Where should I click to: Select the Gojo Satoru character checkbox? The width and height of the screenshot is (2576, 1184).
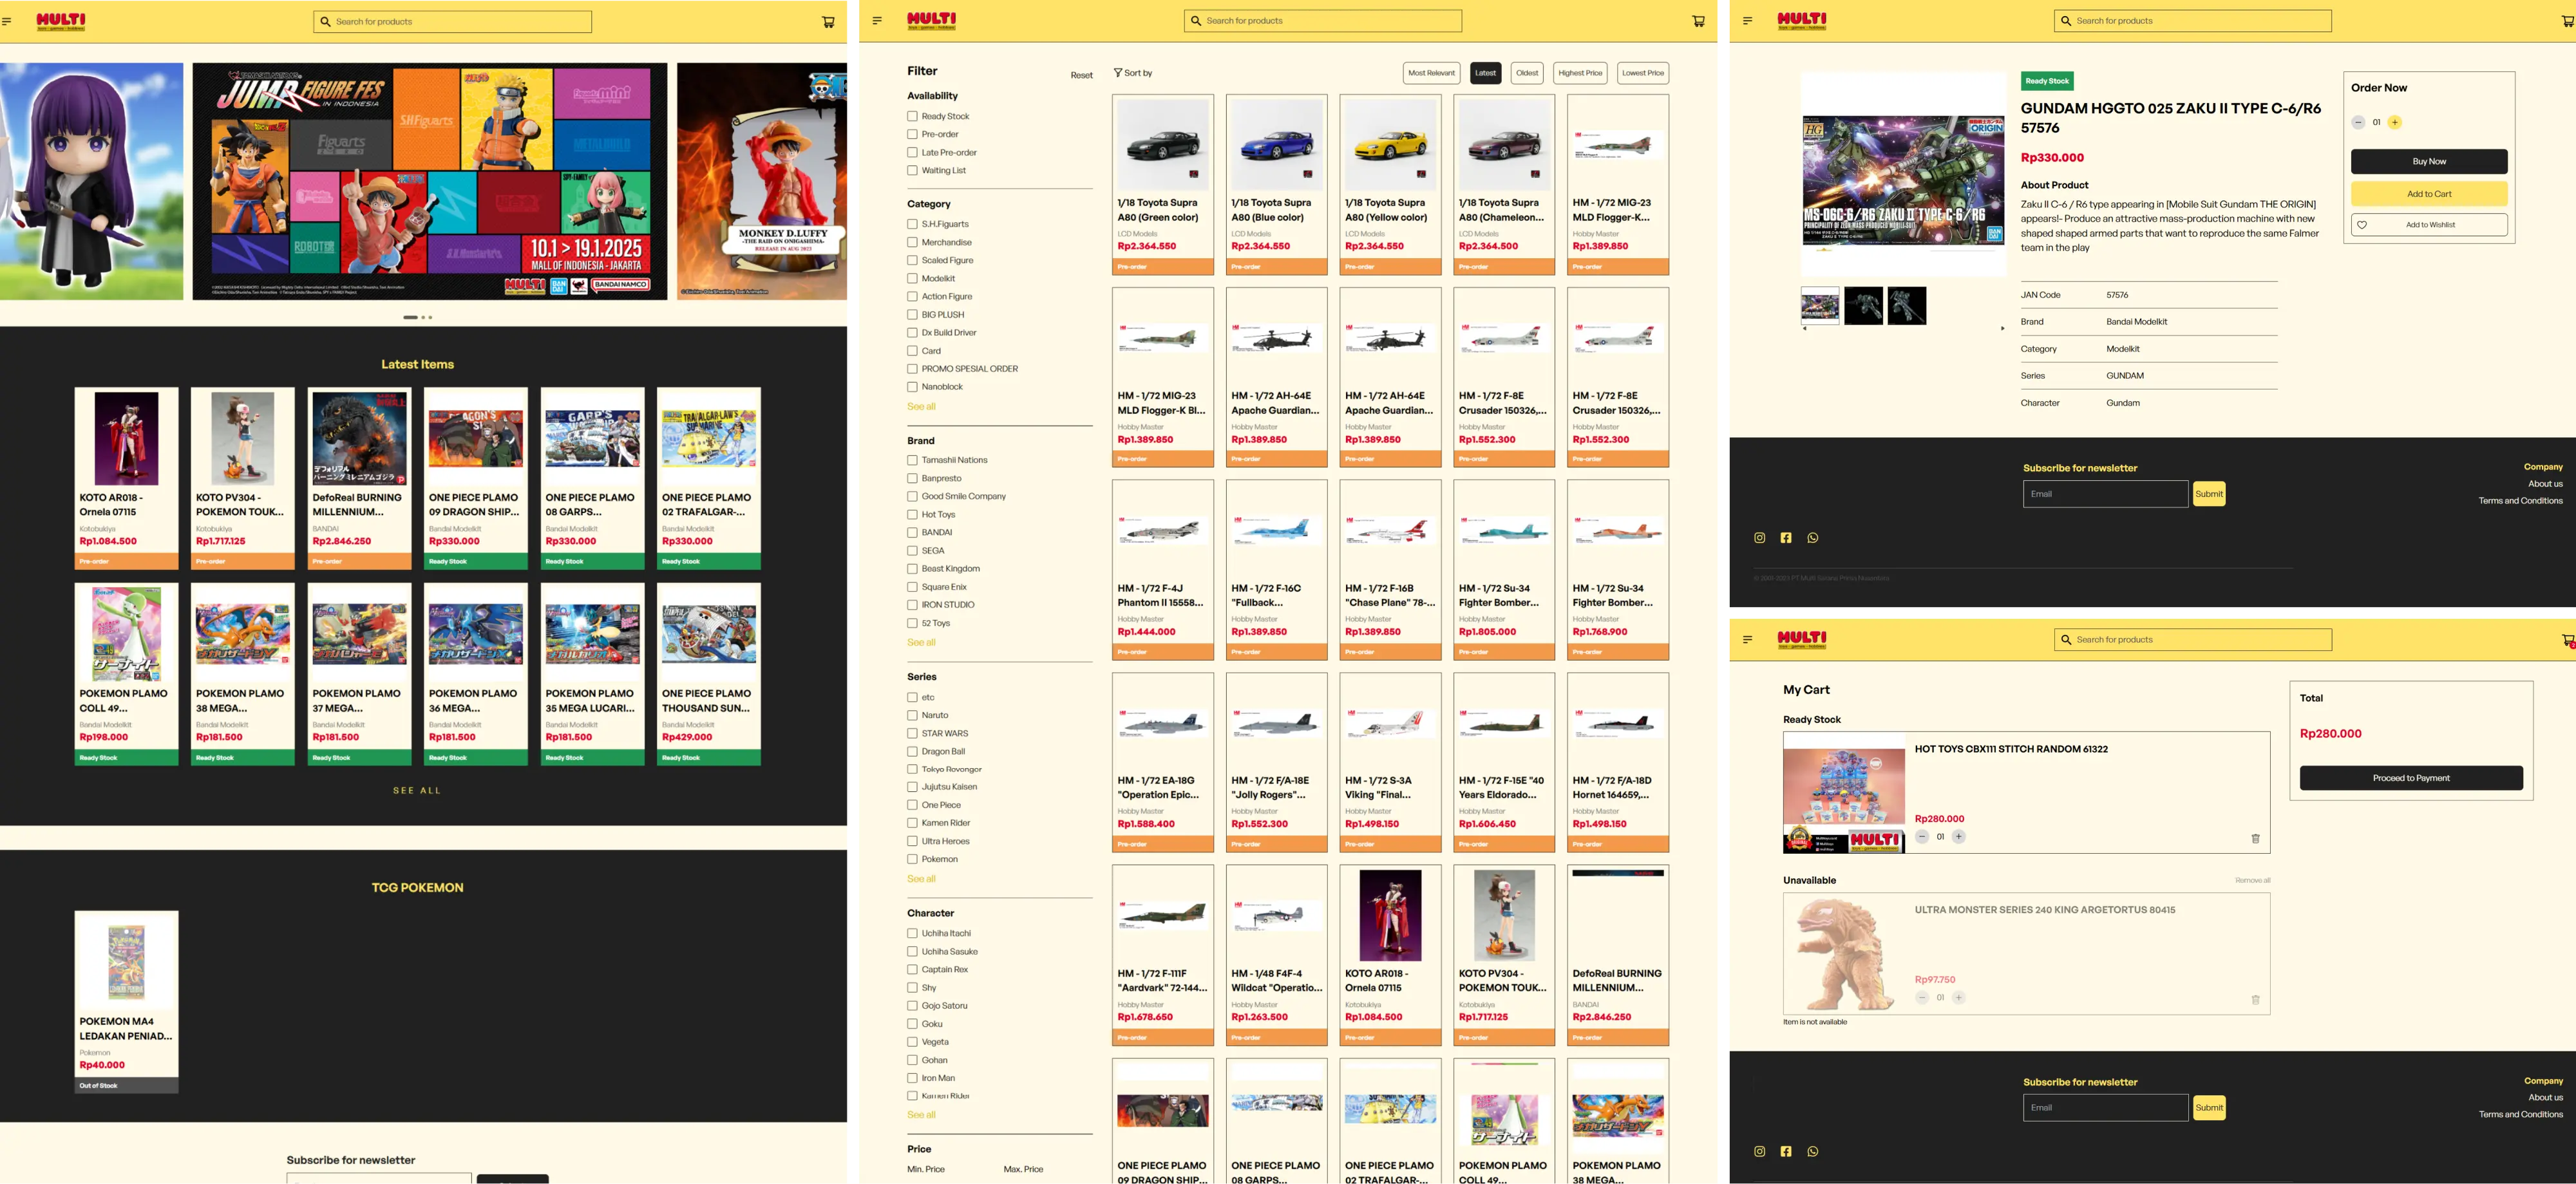click(912, 1005)
